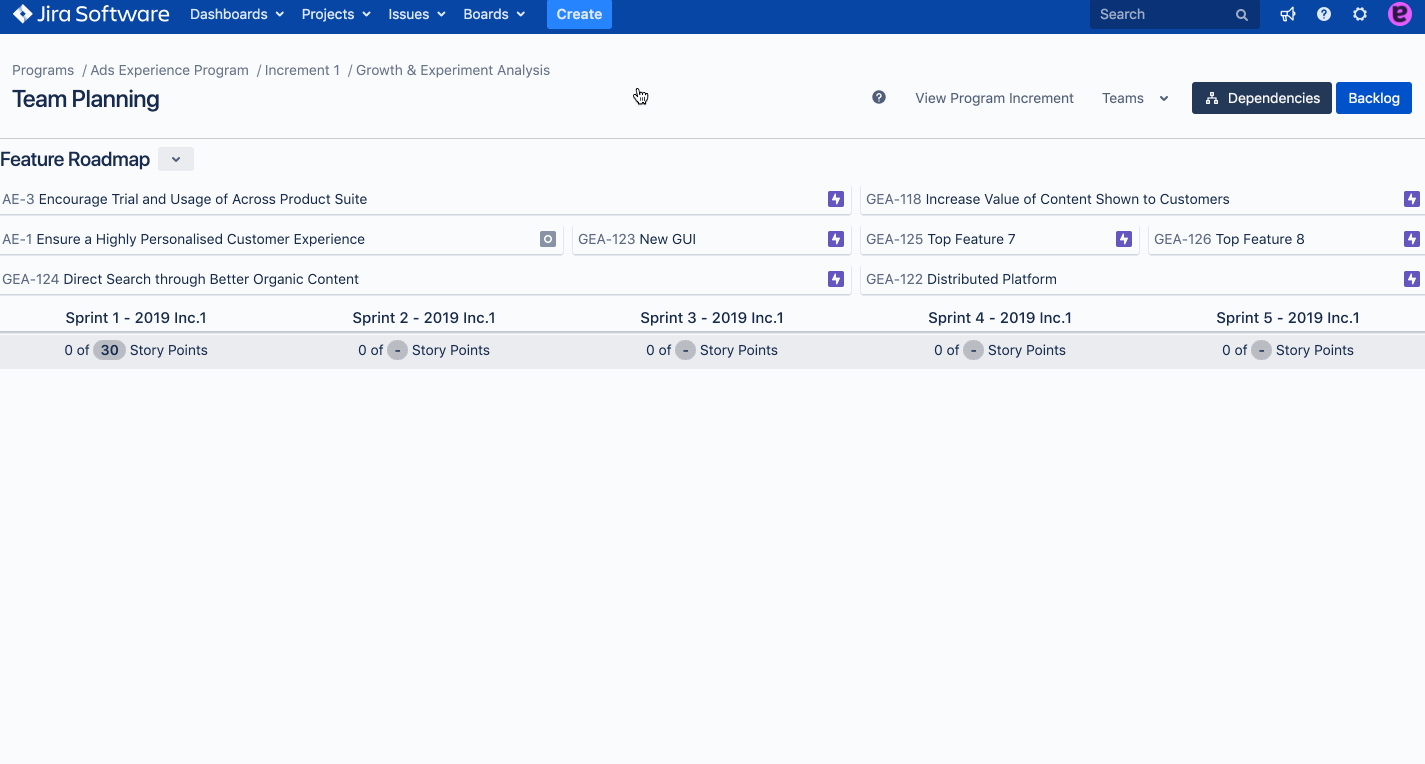The image size is (1425, 764).
Task: Open the Projects menu
Action: click(336, 14)
